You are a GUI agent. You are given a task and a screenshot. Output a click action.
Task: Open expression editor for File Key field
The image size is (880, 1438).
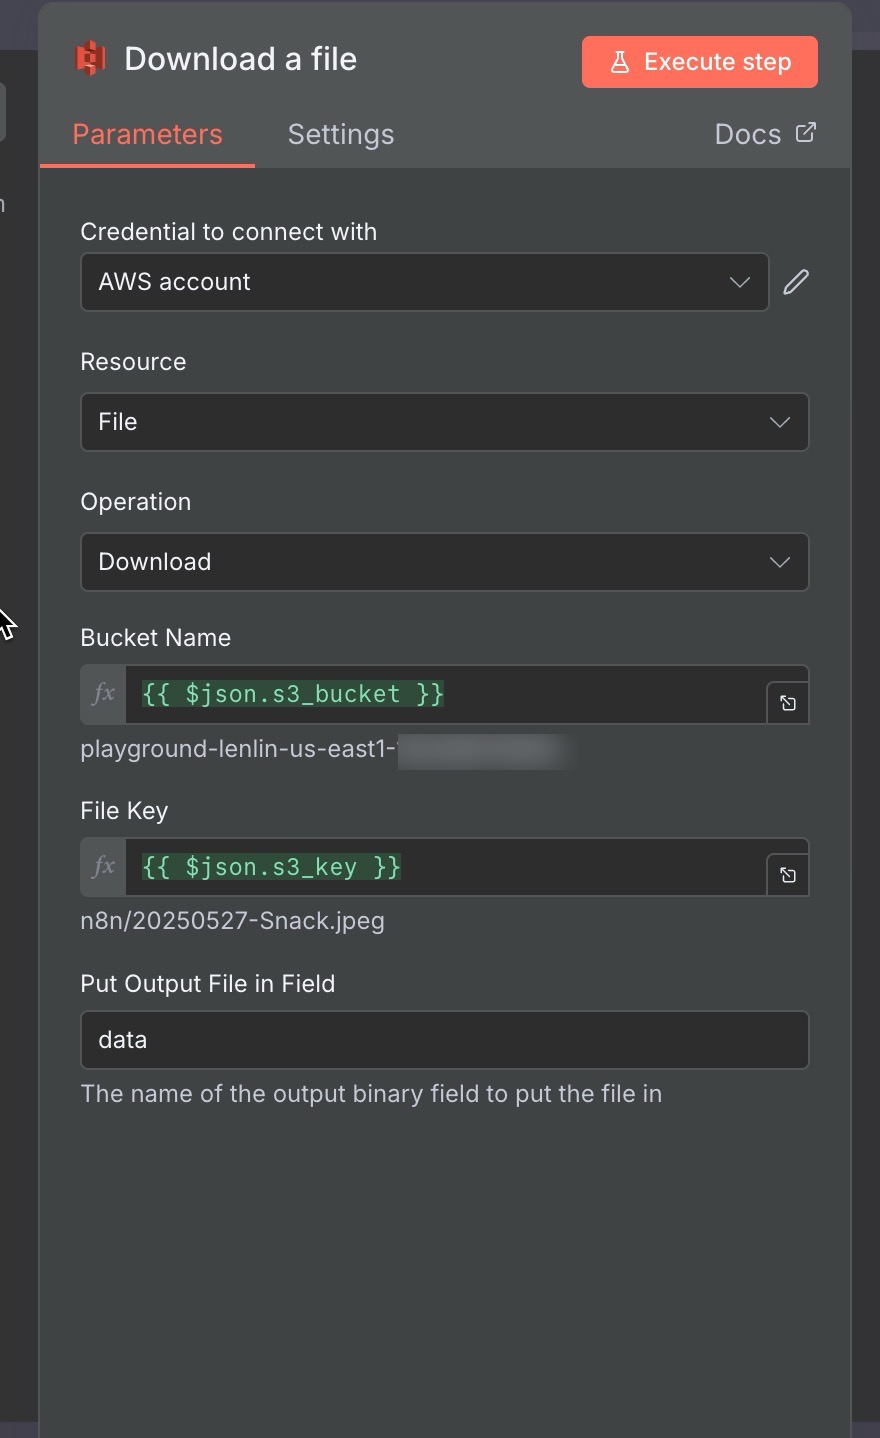coord(788,876)
